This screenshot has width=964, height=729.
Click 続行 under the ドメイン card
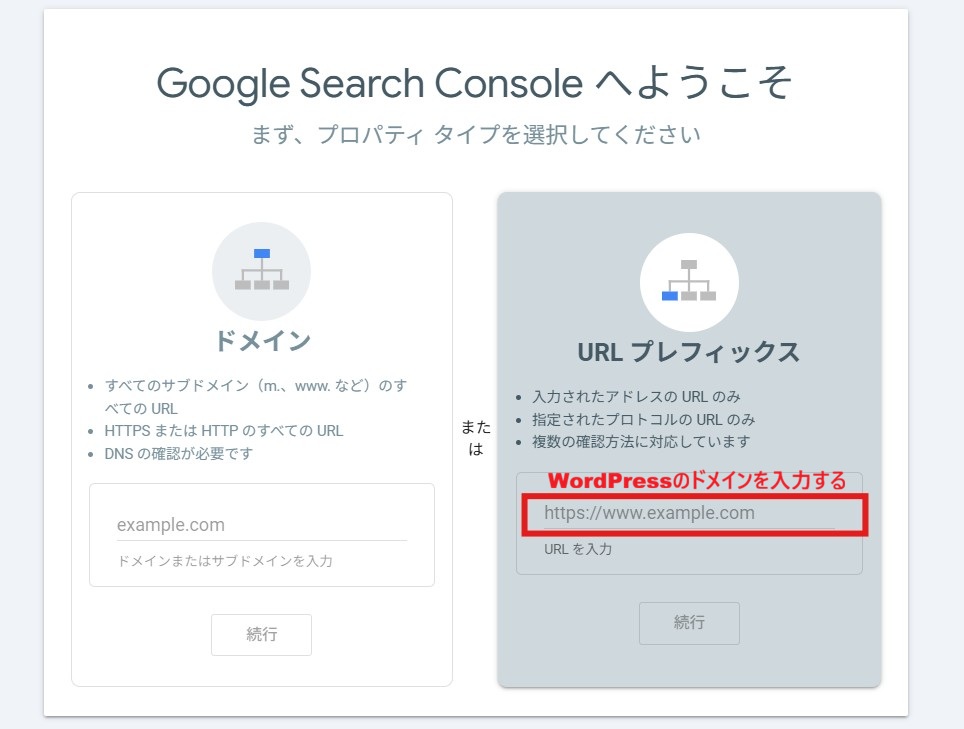tap(261, 634)
